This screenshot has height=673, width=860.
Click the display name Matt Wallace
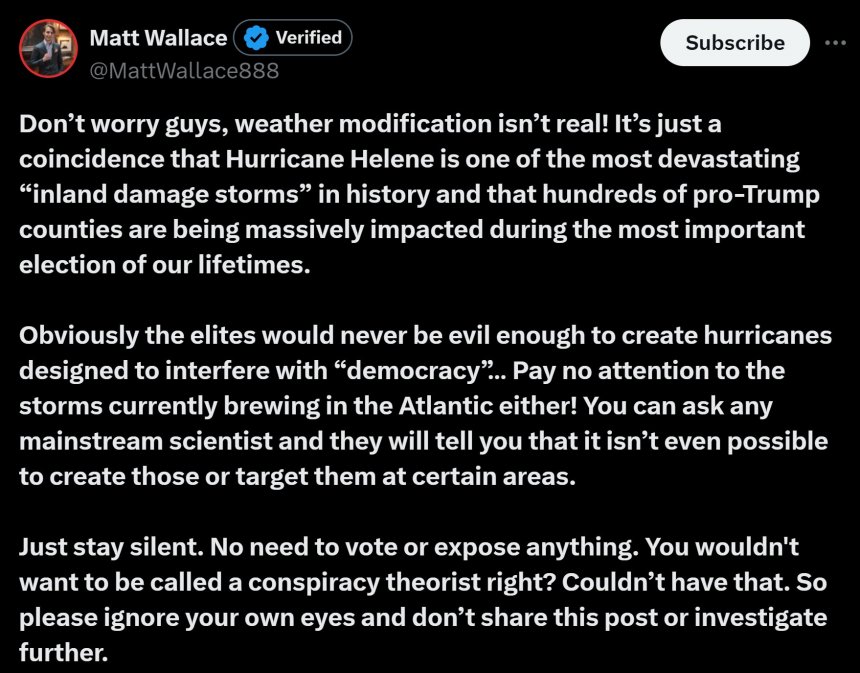pyautogui.click(x=158, y=38)
